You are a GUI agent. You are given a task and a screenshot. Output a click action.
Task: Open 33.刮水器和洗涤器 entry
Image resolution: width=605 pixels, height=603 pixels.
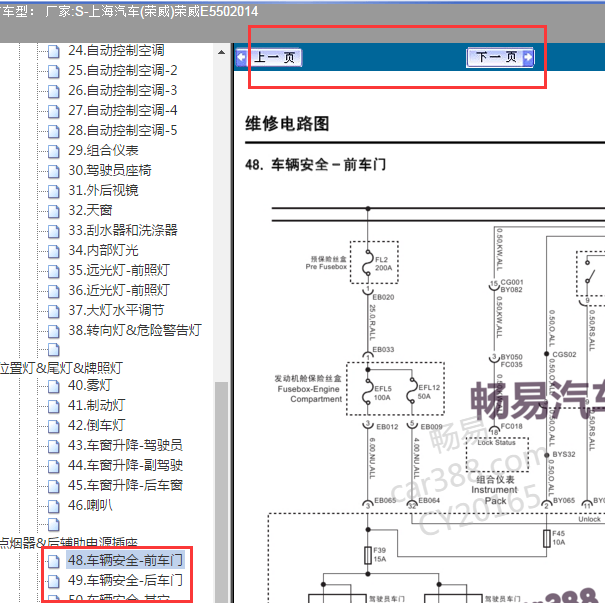point(123,231)
